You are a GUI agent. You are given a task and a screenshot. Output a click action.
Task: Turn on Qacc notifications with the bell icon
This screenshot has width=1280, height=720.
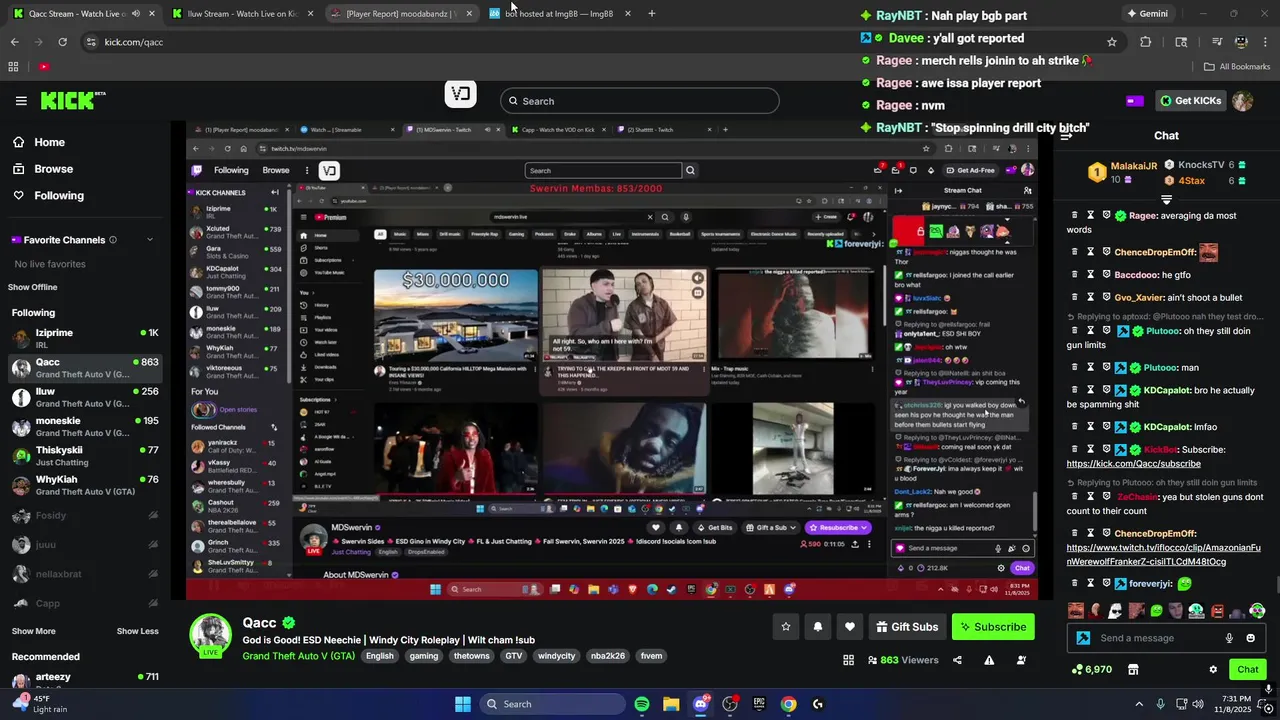(x=818, y=627)
